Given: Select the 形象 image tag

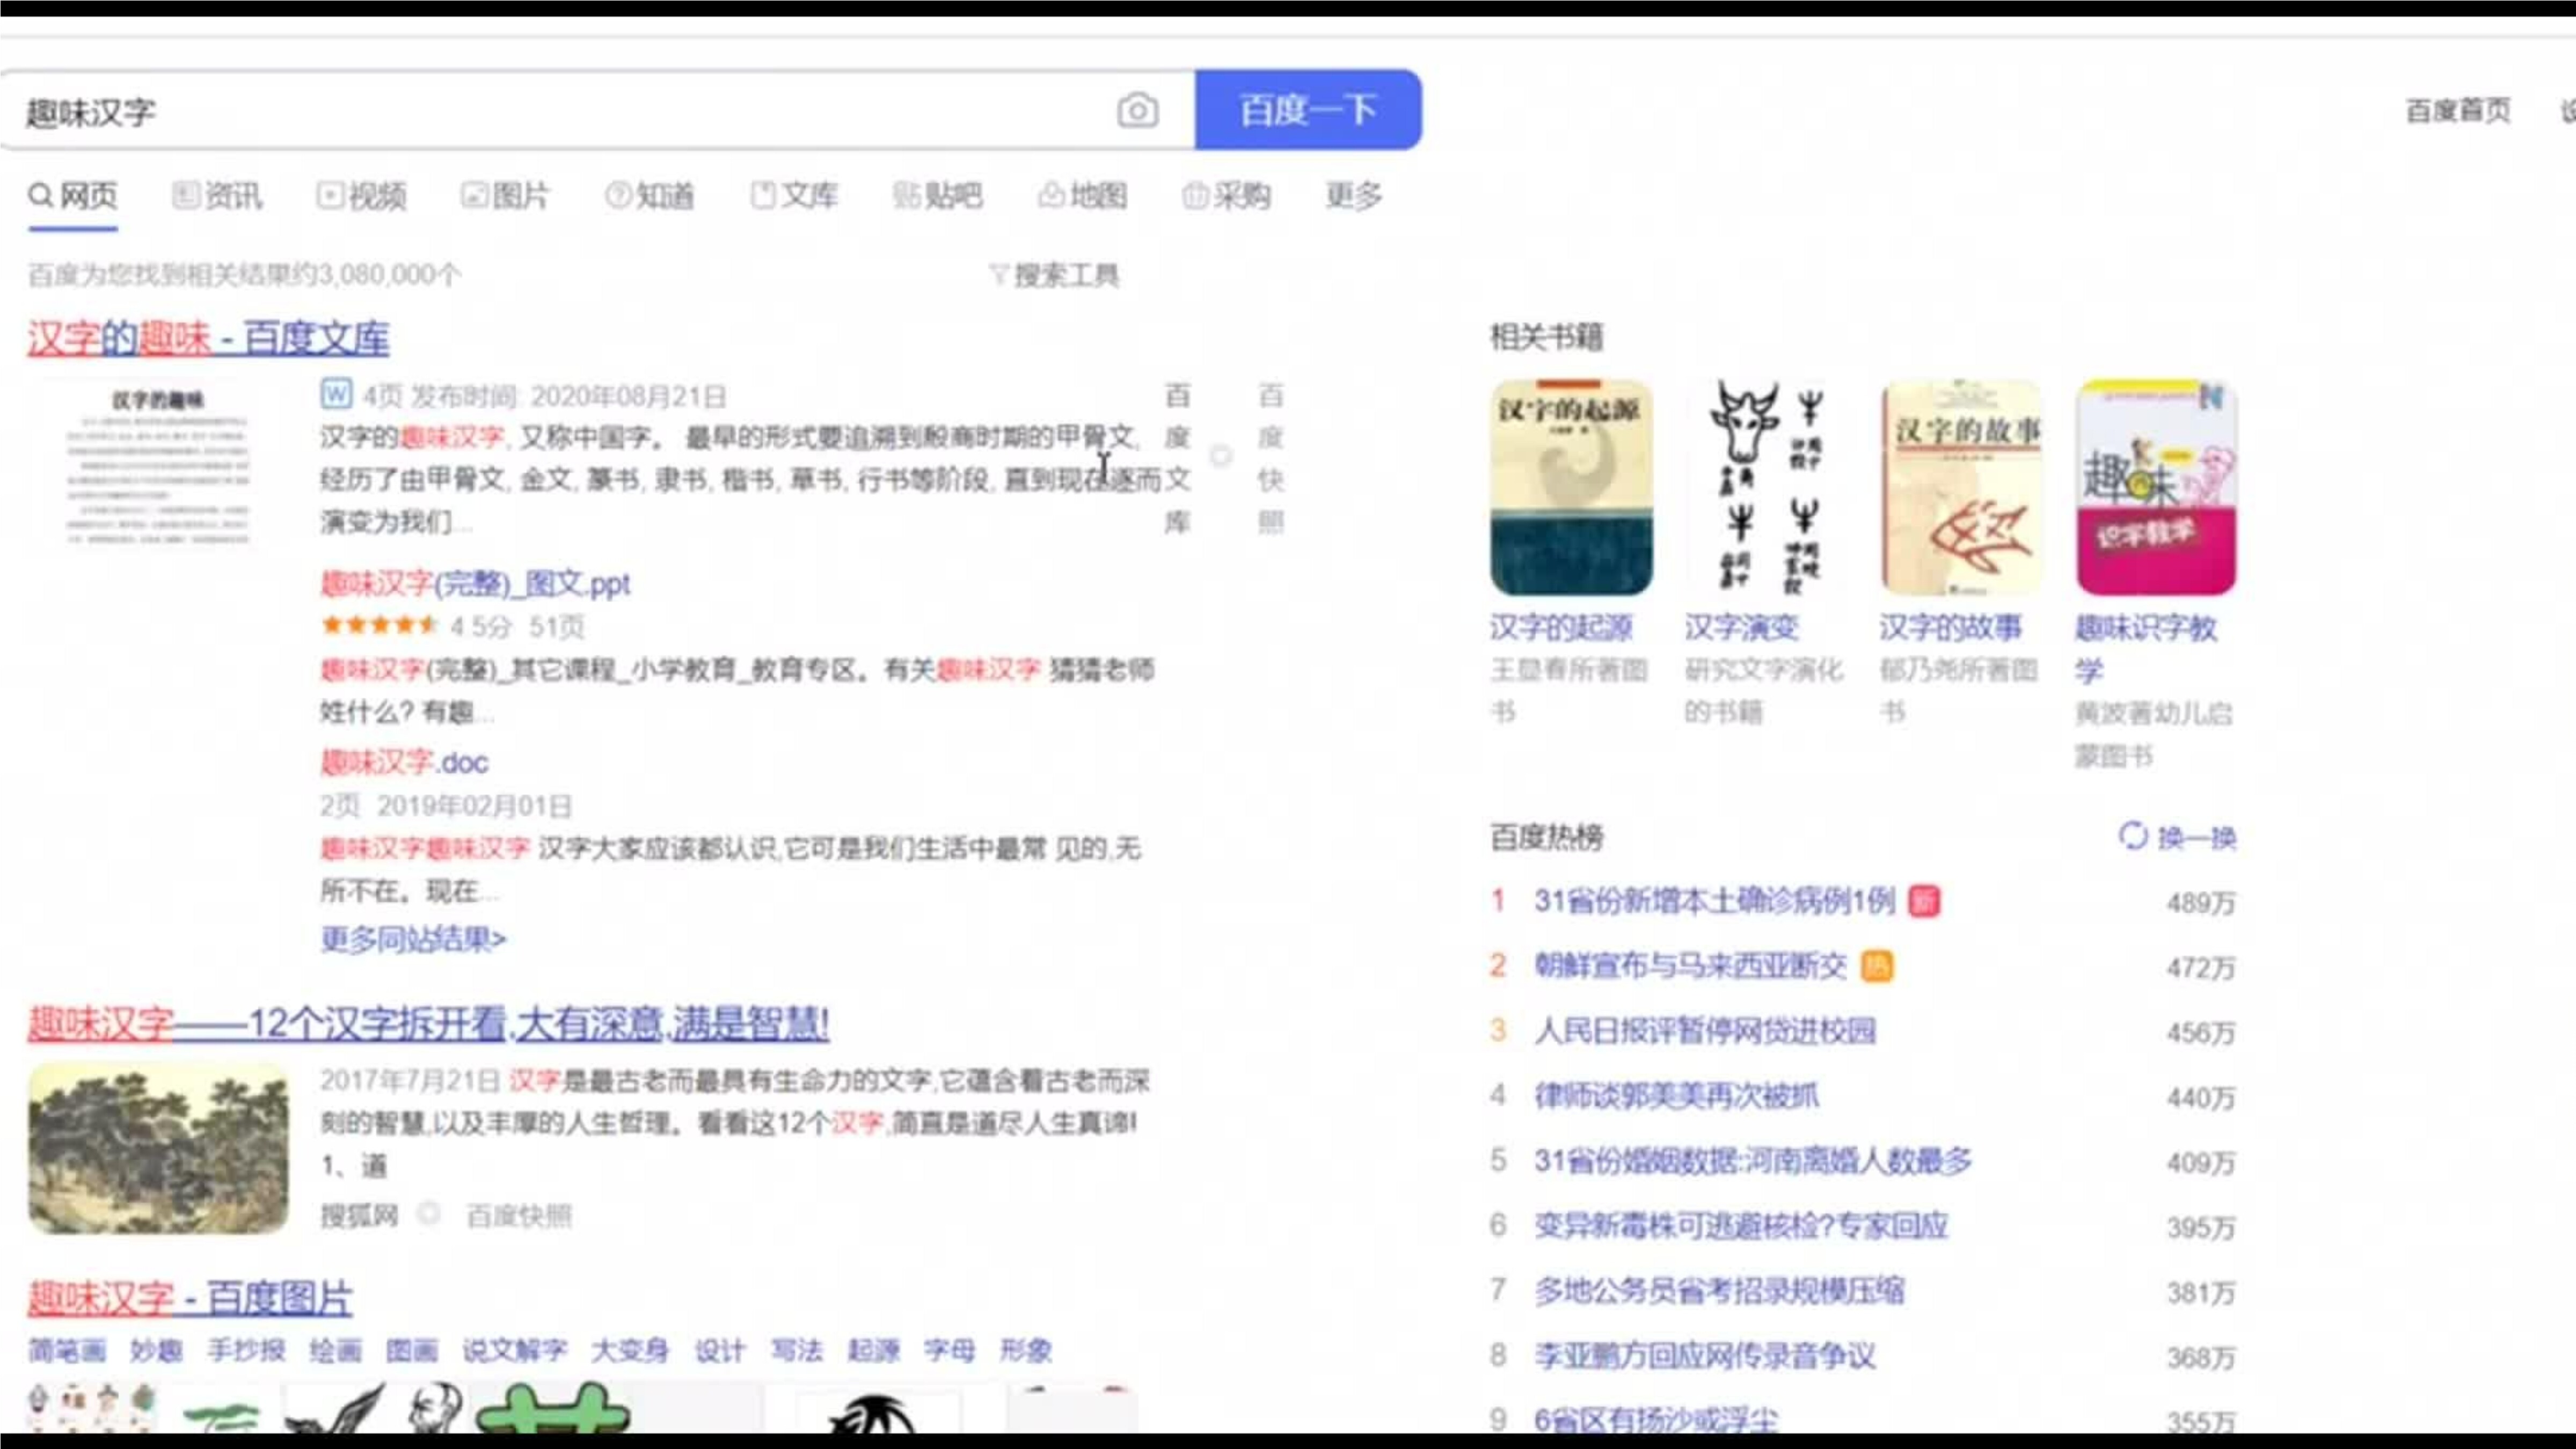Looking at the screenshot, I should (1027, 1350).
